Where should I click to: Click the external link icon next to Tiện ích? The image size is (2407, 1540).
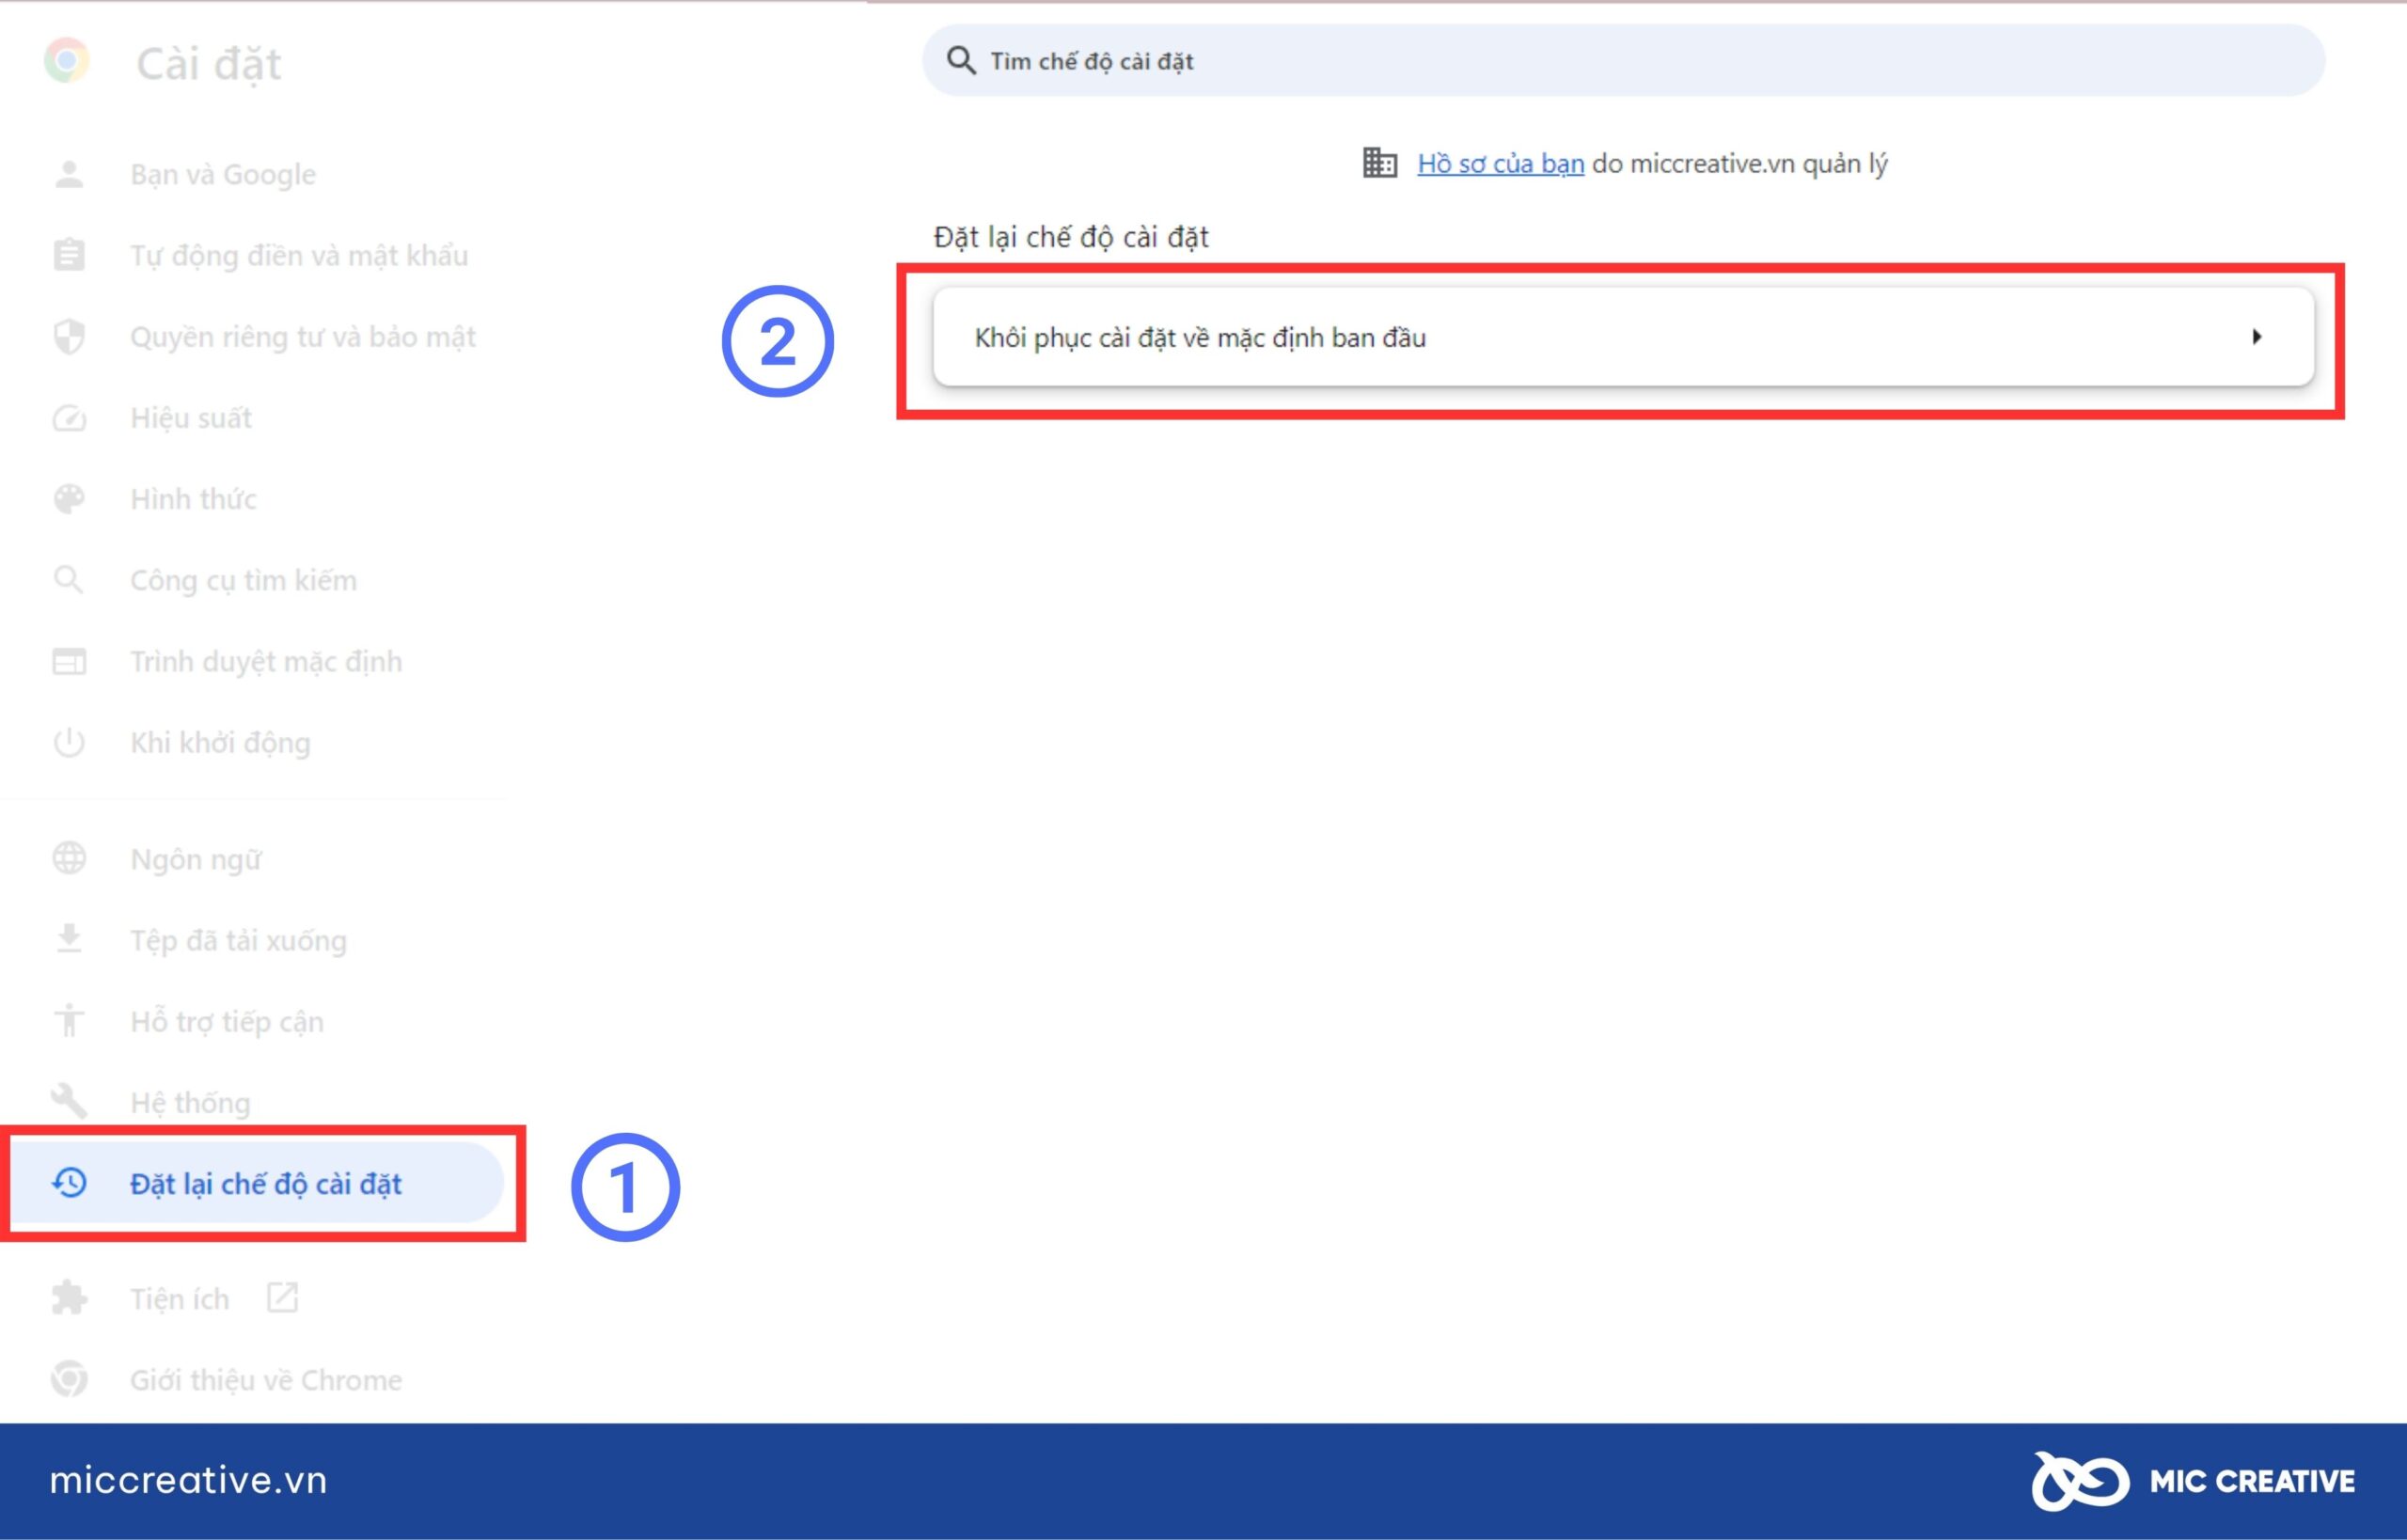click(283, 1298)
